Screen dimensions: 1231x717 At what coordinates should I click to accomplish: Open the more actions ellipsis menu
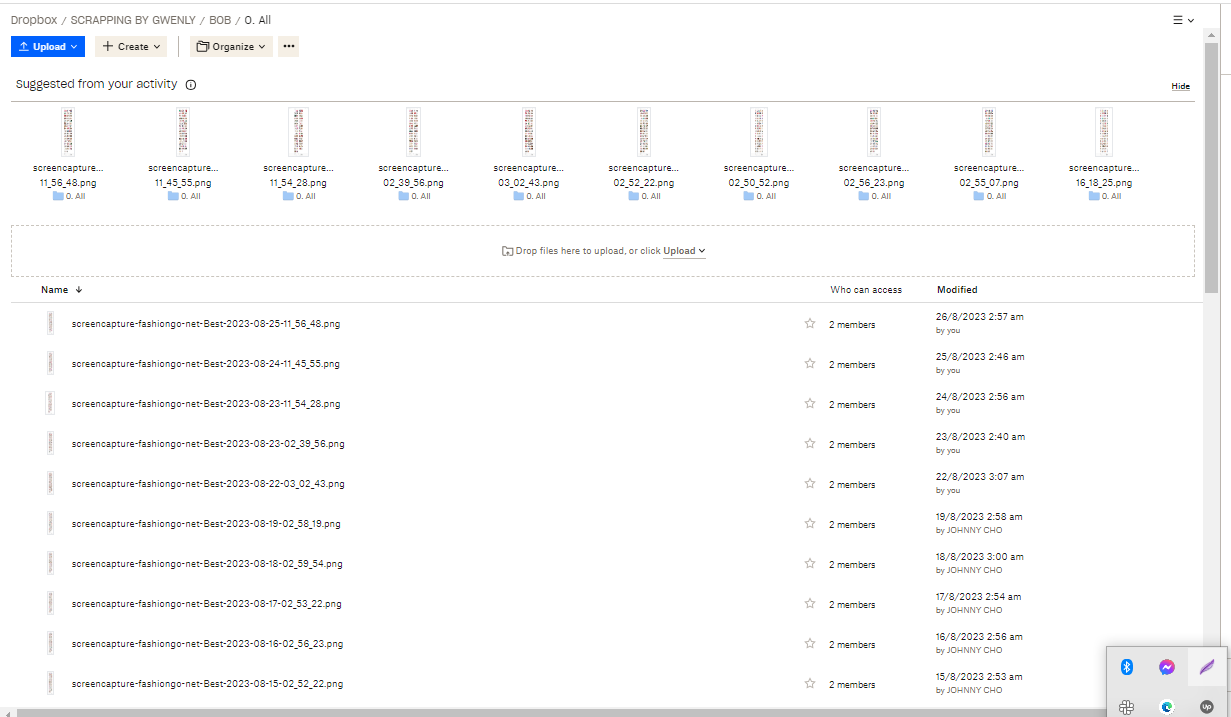(288, 46)
